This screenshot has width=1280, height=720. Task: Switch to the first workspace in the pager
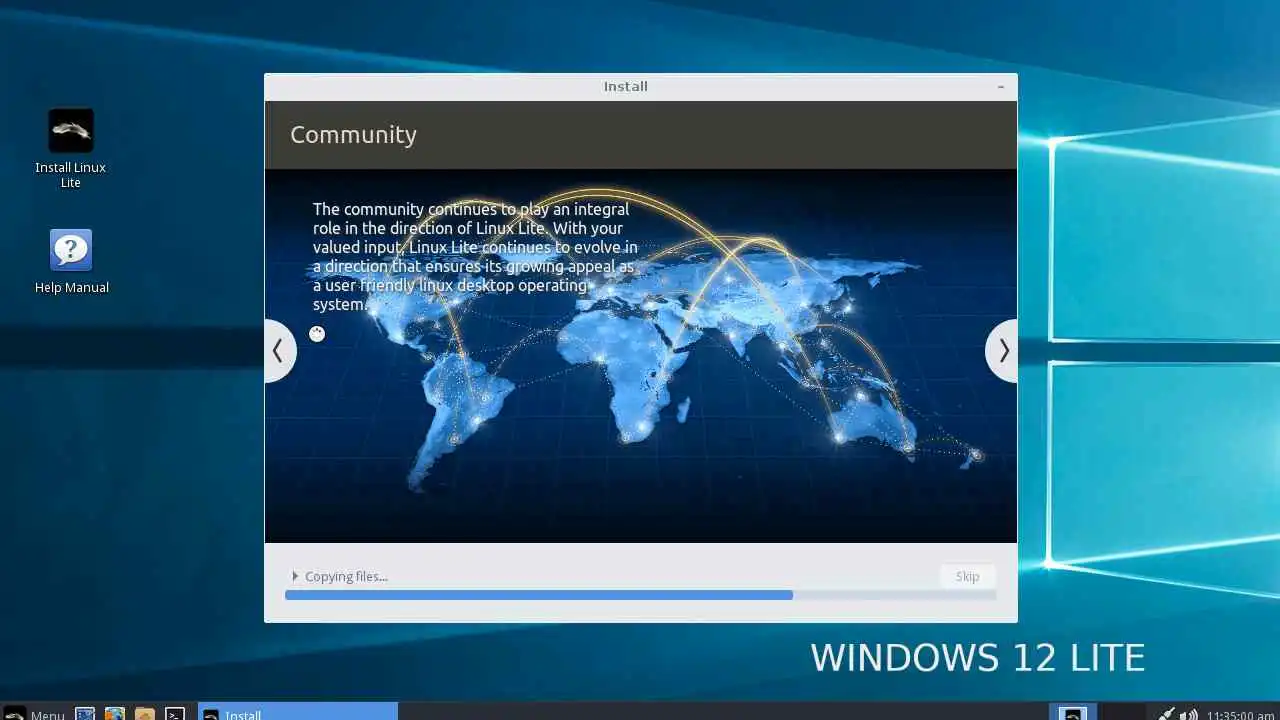(x=1073, y=712)
